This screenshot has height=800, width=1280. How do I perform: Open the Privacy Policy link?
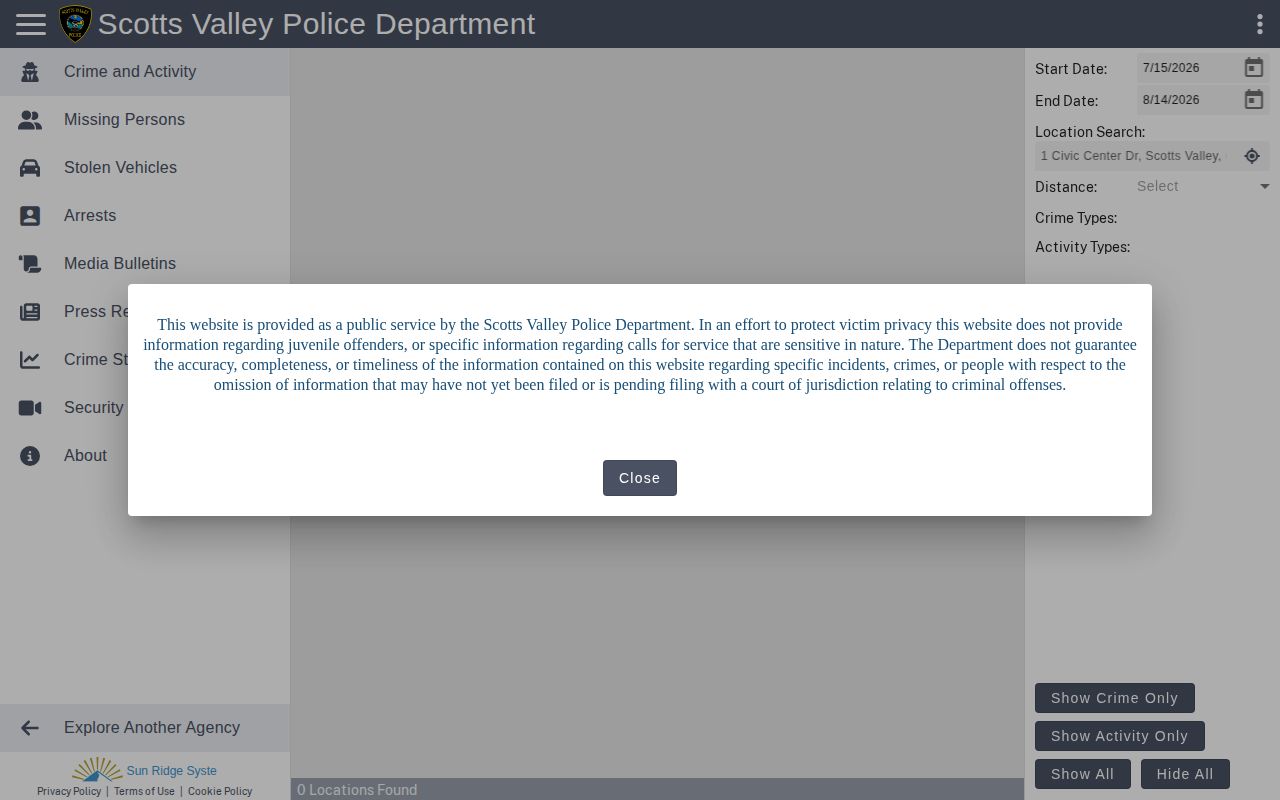[x=69, y=791]
